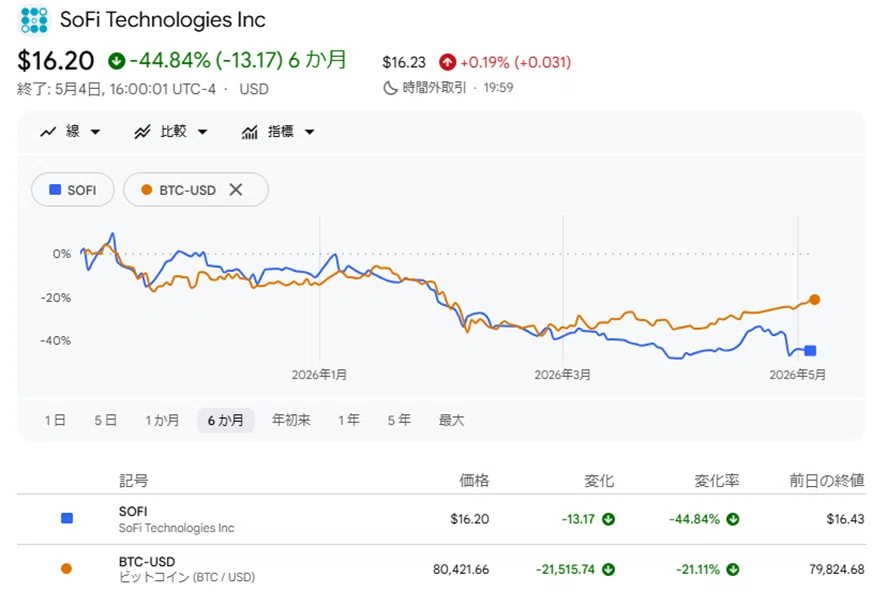Image resolution: width=886 pixels, height=592 pixels.
Task: Click the after-hours moon icon
Action: click(390, 88)
